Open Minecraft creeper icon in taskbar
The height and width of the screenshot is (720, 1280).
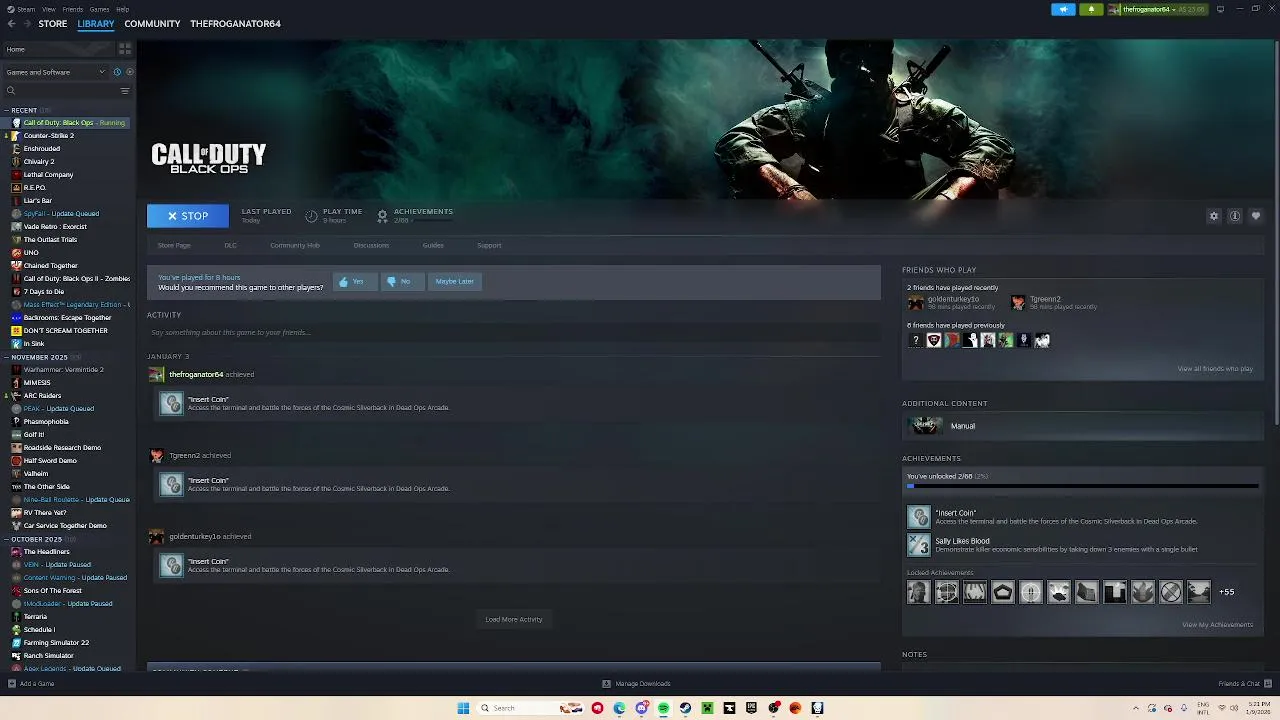(x=707, y=708)
